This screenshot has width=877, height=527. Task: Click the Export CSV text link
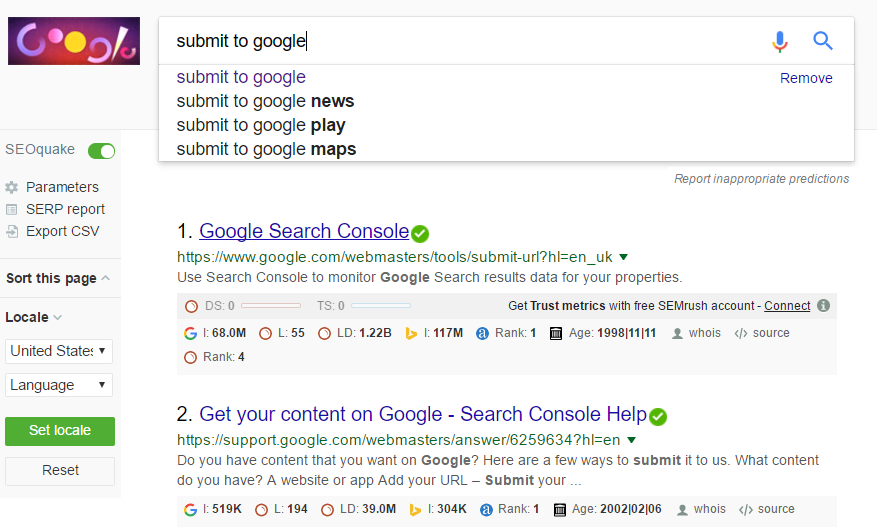tap(63, 231)
